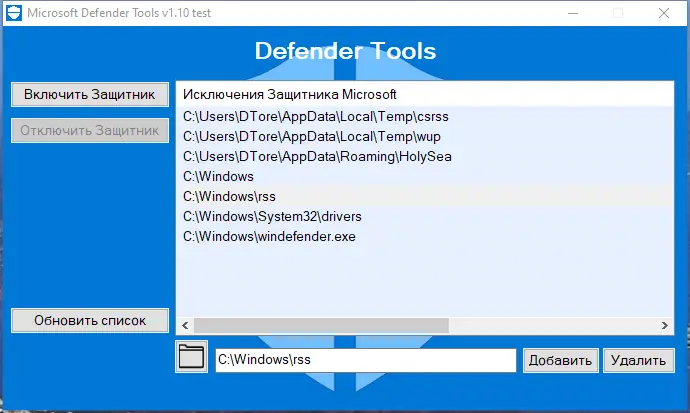Close the Microsoft Defender Tools window

click(664, 13)
